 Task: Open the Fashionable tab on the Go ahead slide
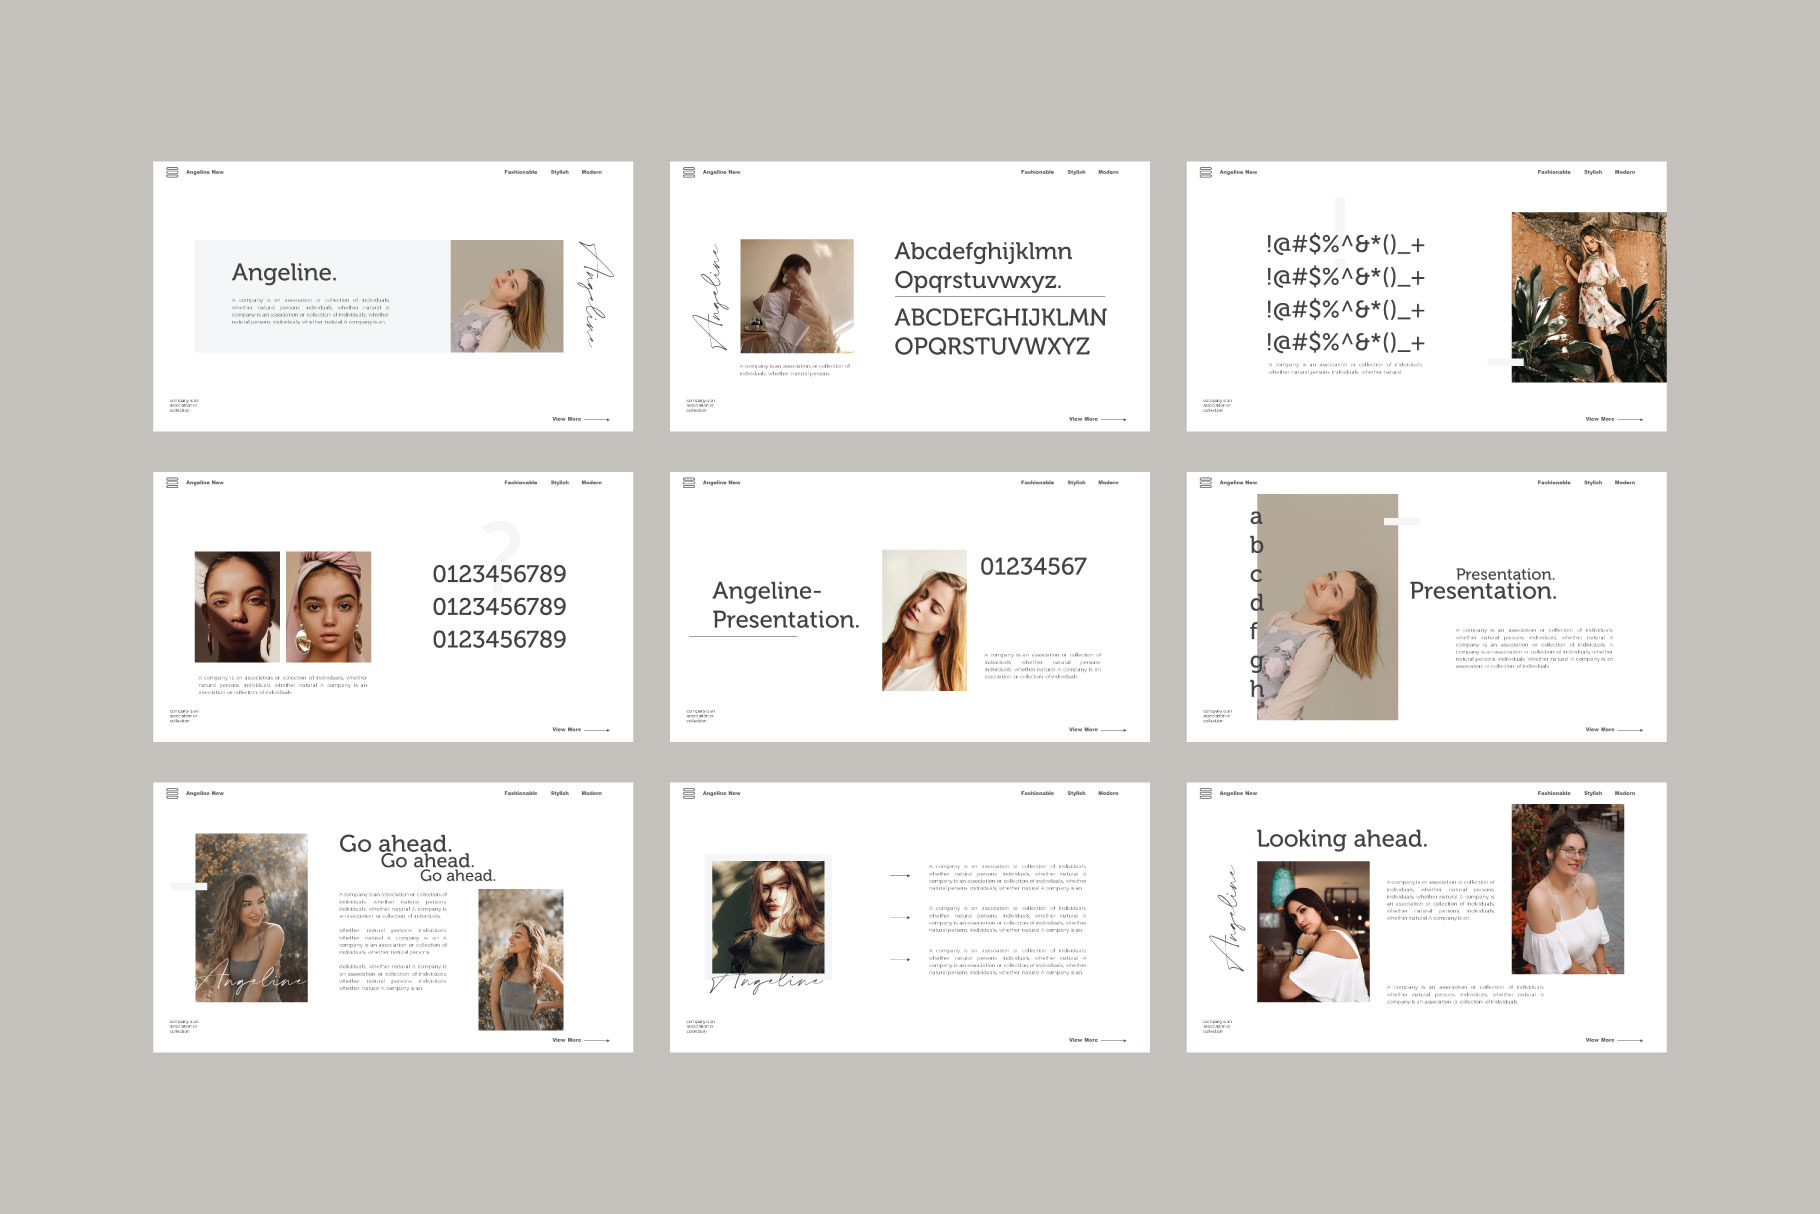[520, 793]
